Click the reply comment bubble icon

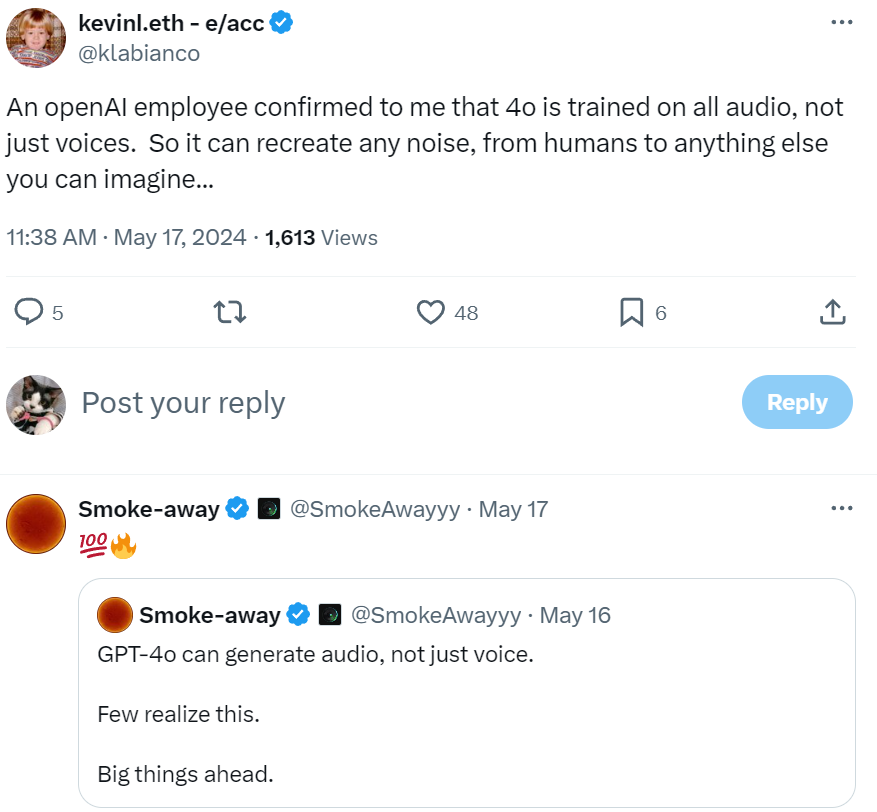click(30, 313)
